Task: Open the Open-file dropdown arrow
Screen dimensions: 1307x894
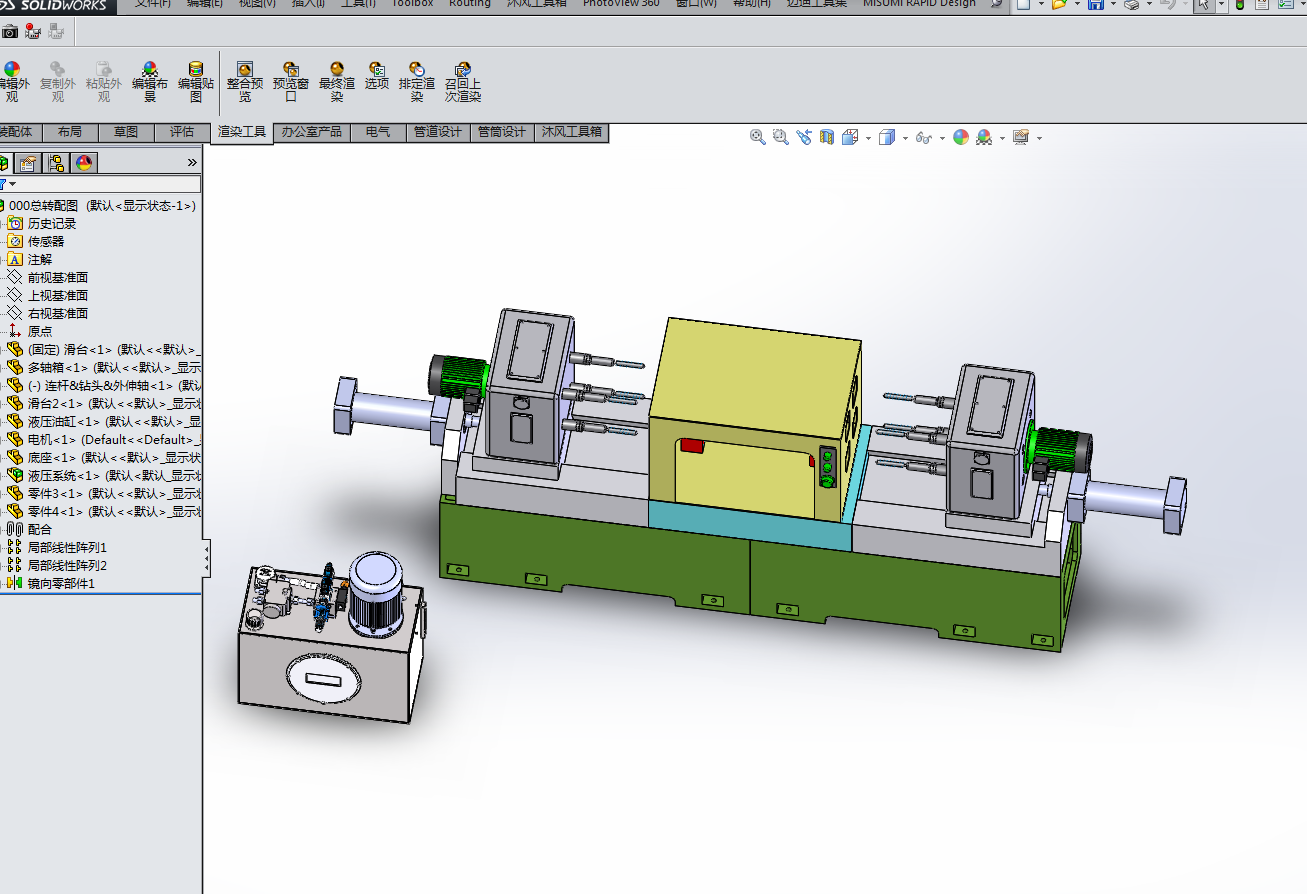Action: point(1076,5)
